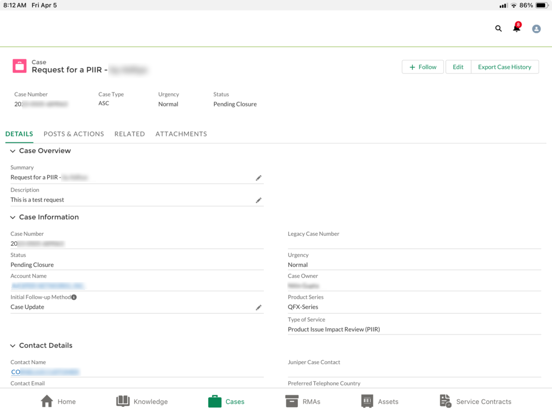552x414 pixels.
Task: Tap the Assets icon in bottom bar
Action: coord(367,401)
